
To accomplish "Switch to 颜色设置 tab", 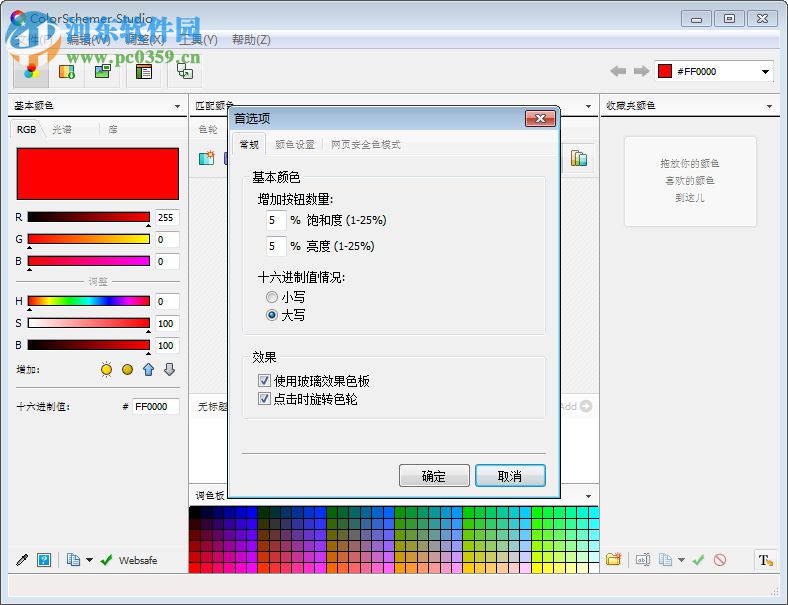I will (x=295, y=145).
